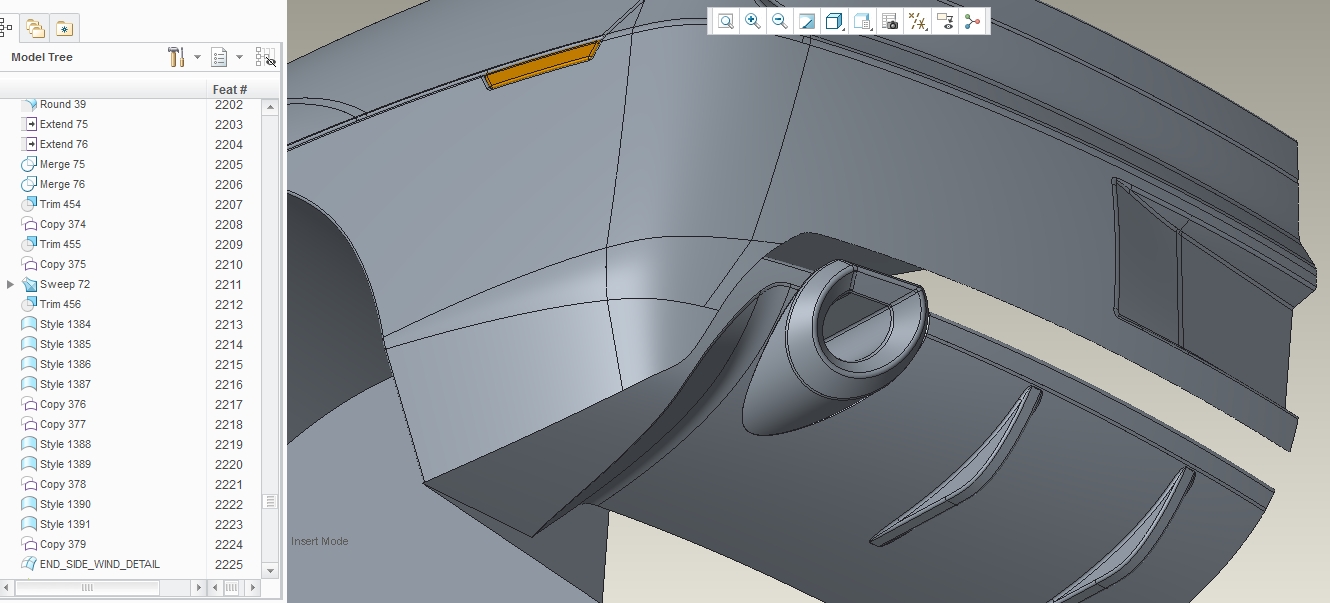The width and height of the screenshot is (1330, 603).
Task: Open Show dropdown arrow beside list icon
Action: (240, 57)
